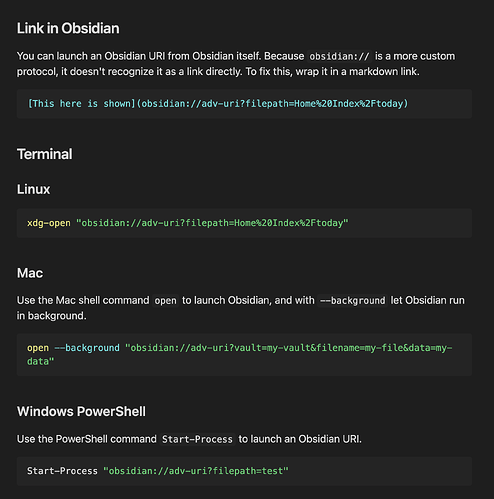Image resolution: width=494 pixels, height=499 pixels.
Task: Click the inline Start-Process code word
Action: click(197, 439)
